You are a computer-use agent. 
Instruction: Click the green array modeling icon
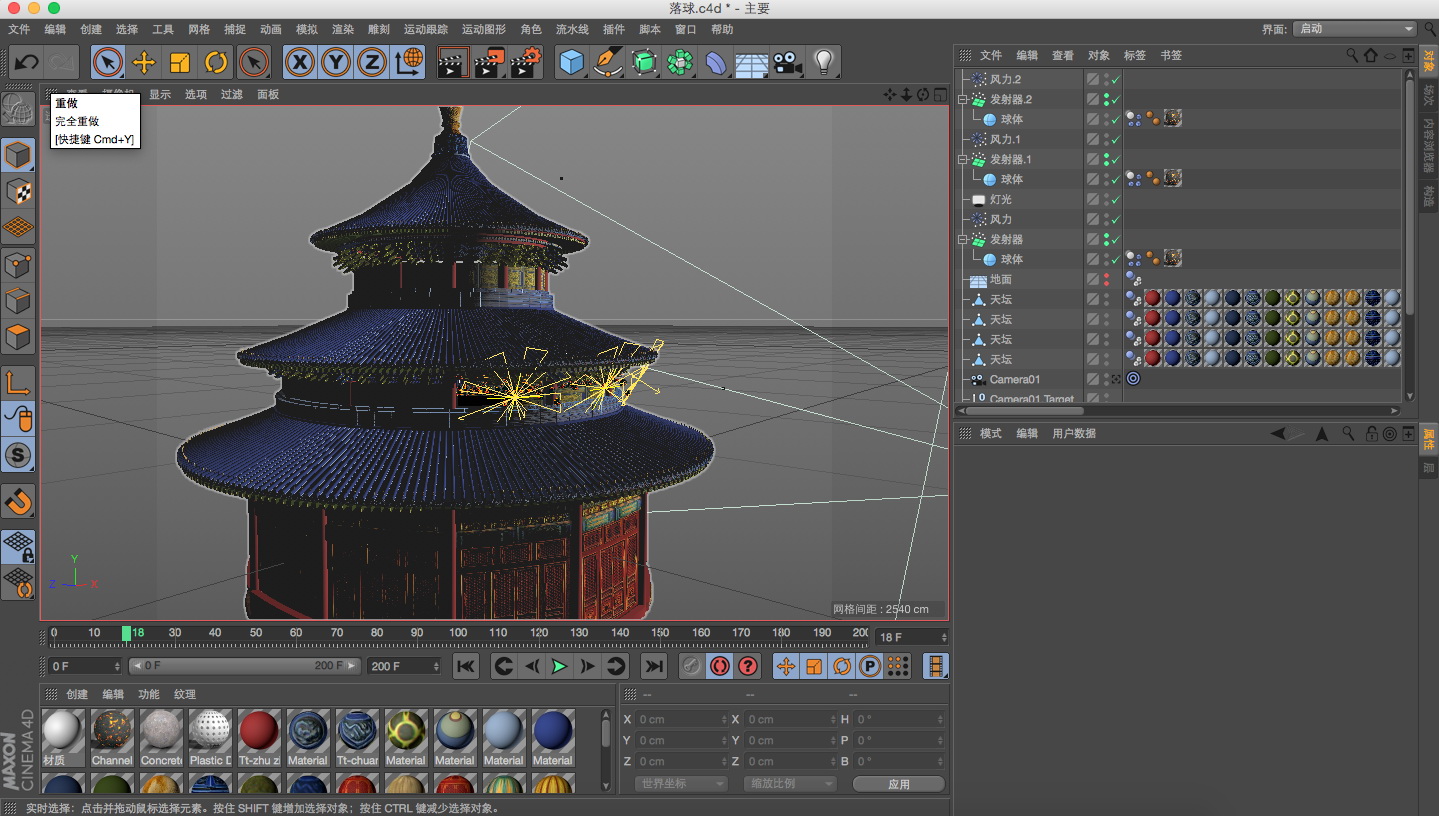(x=680, y=63)
